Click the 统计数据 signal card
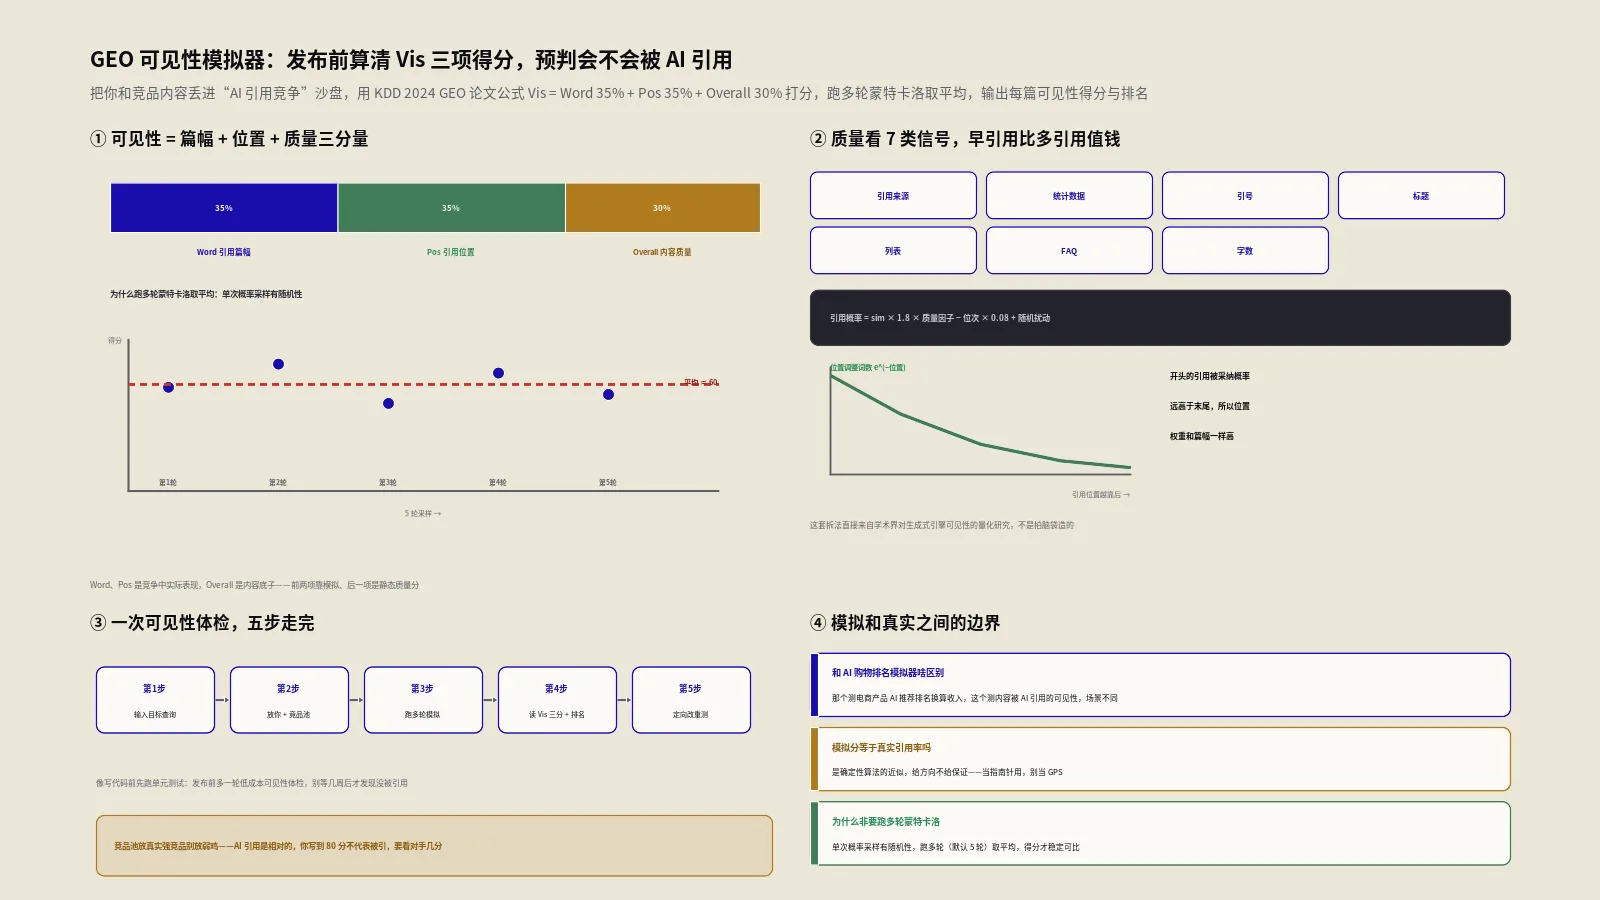This screenshot has width=1600, height=900. pyautogui.click(x=1069, y=195)
